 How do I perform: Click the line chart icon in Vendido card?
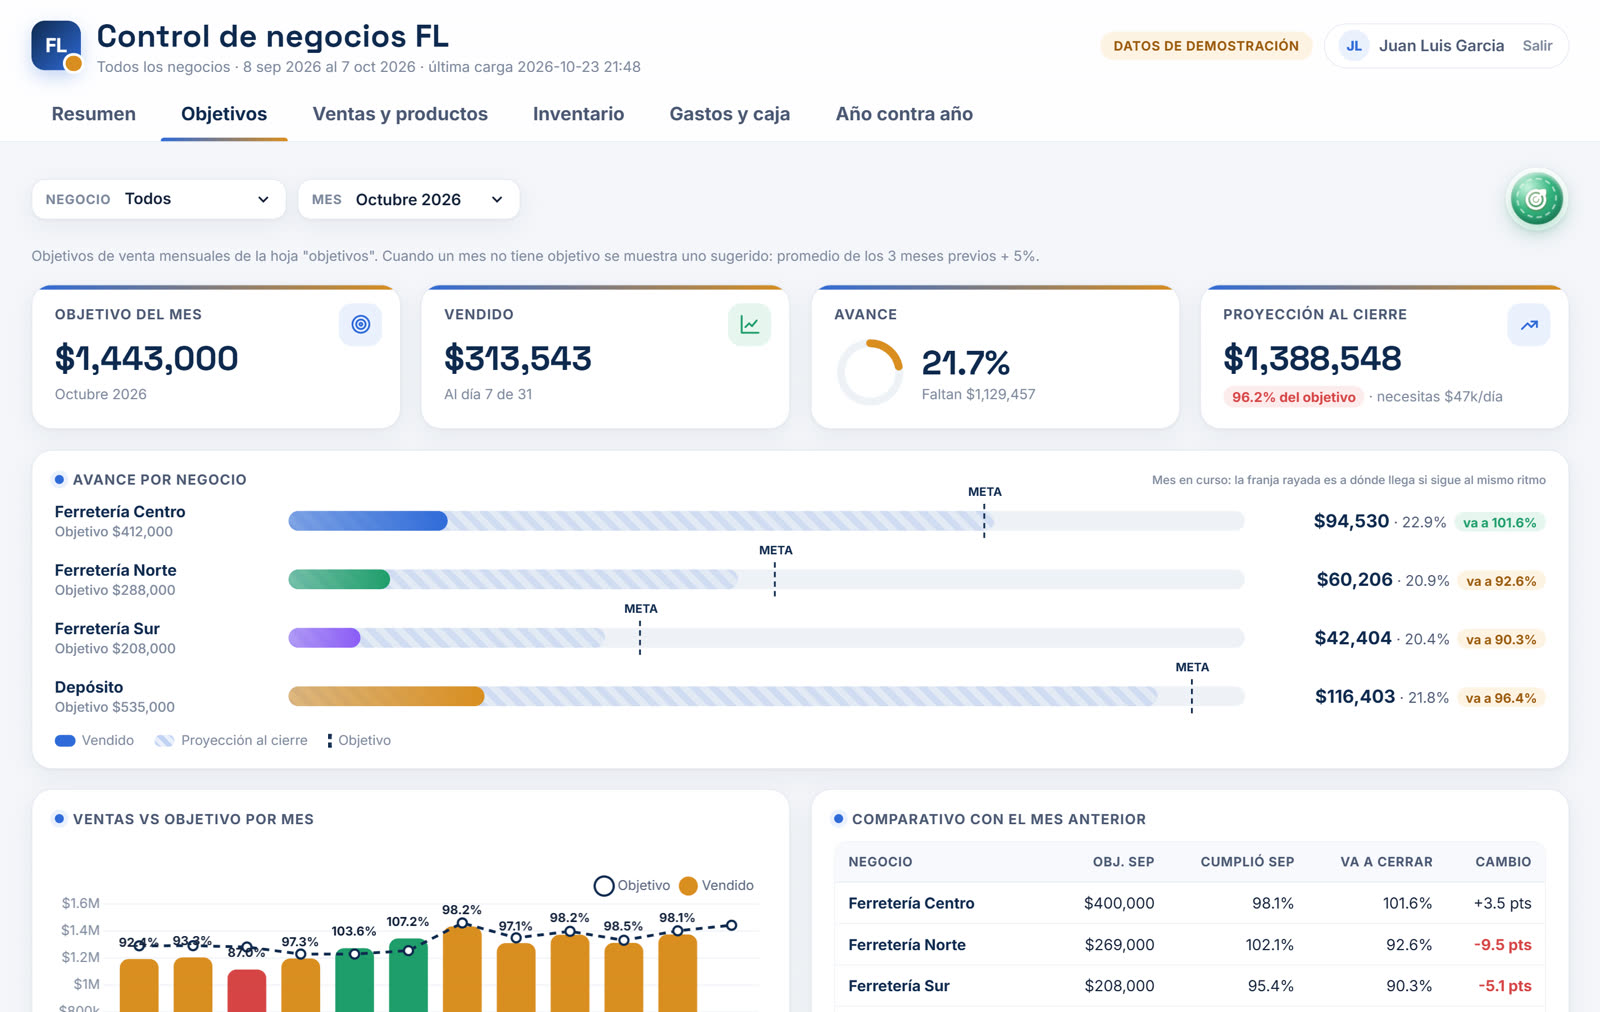pyautogui.click(x=749, y=324)
